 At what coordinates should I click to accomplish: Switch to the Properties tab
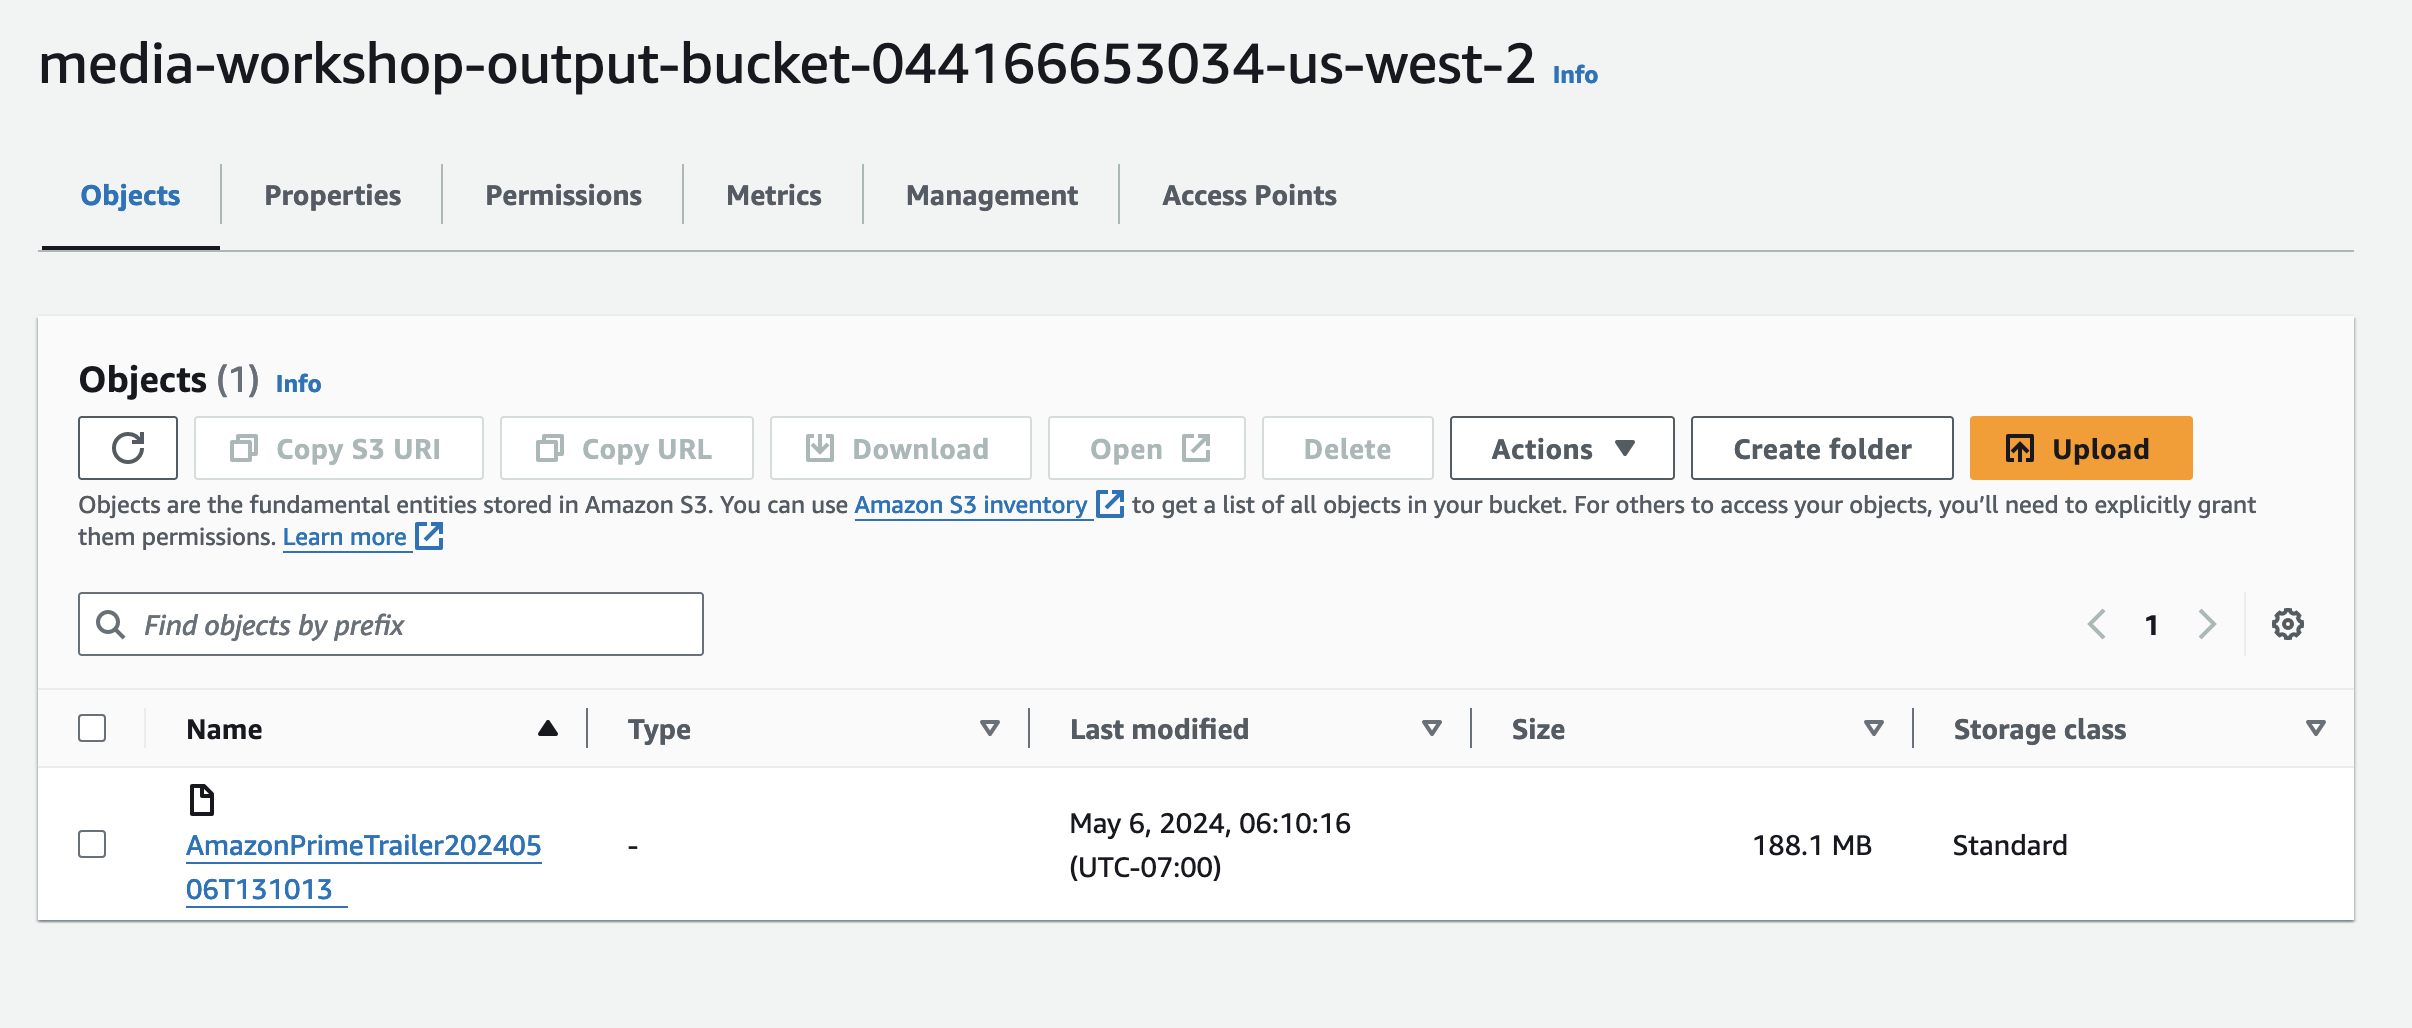pyautogui.click(x=332, y=195)
